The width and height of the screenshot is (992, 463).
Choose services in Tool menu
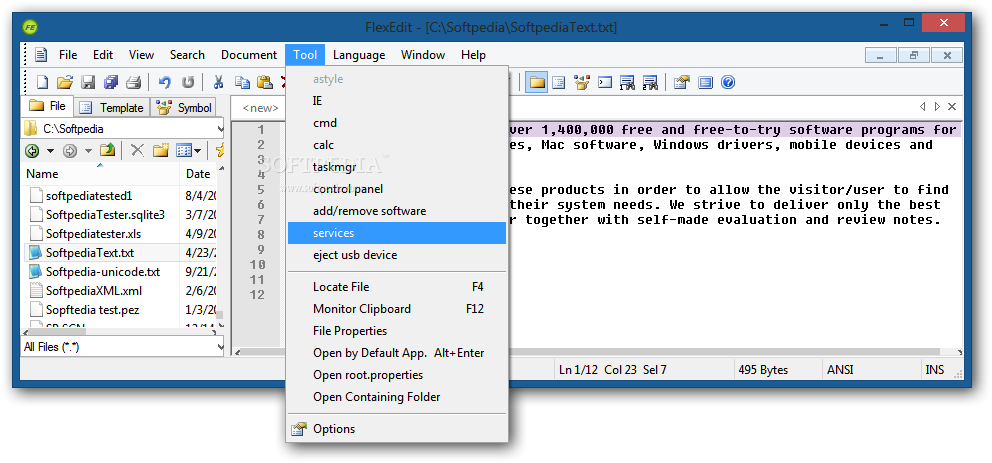[397, 233]
